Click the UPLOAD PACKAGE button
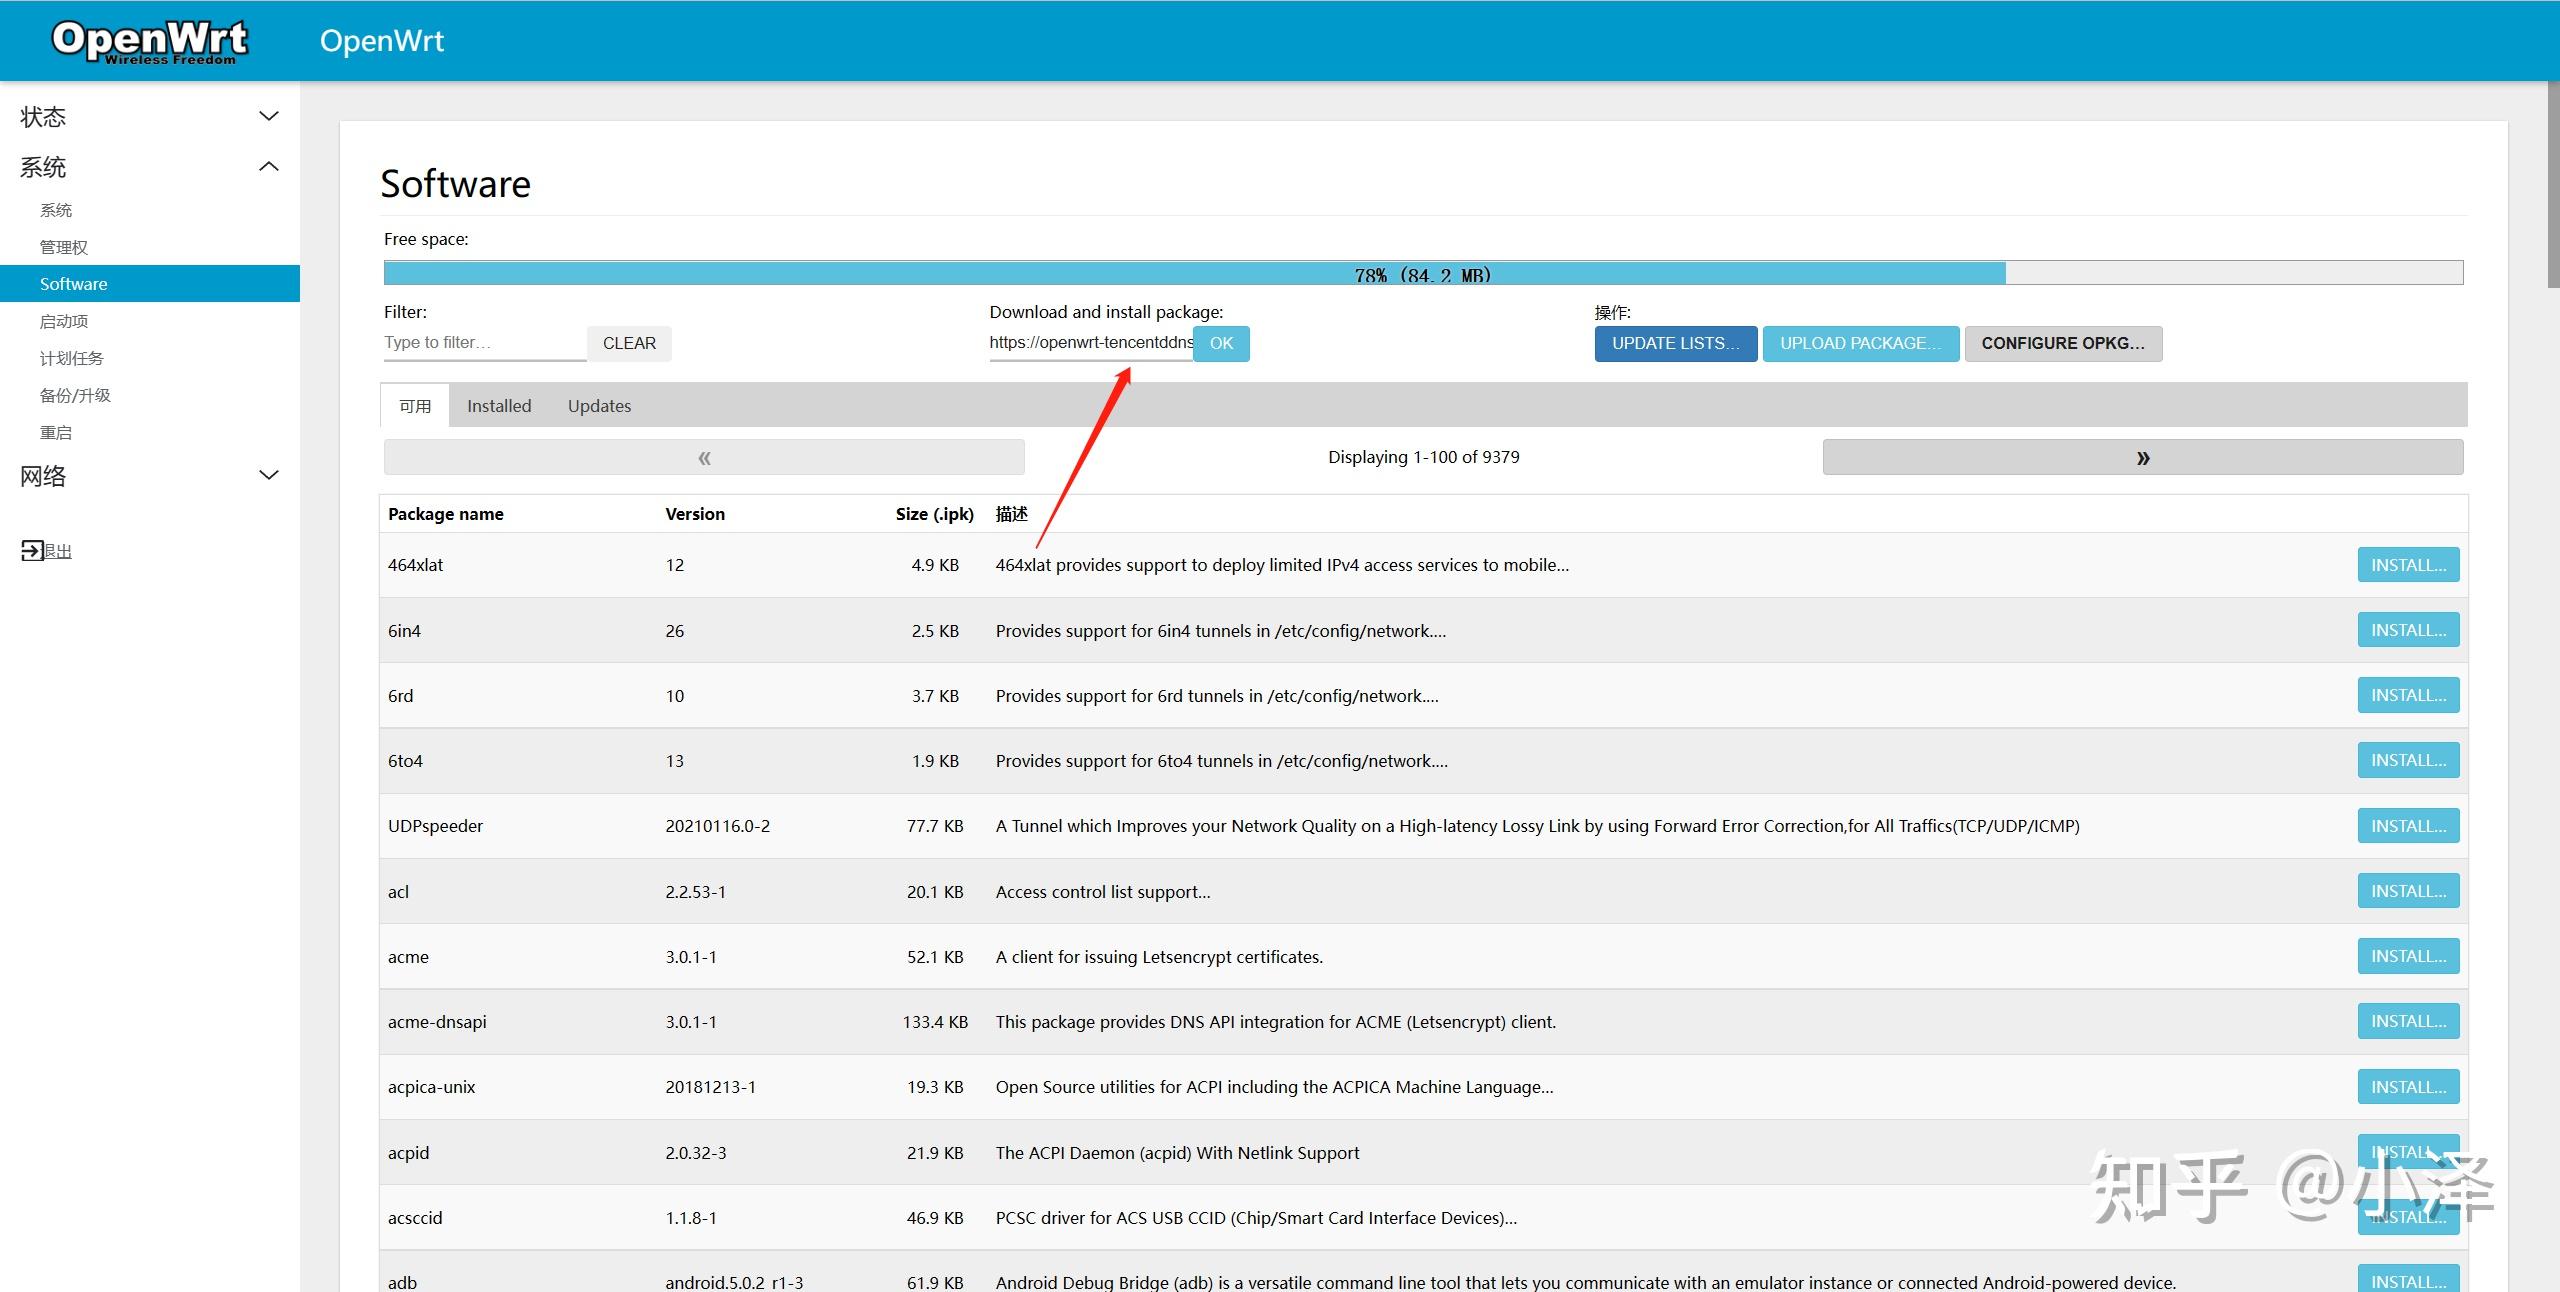 1860,343
